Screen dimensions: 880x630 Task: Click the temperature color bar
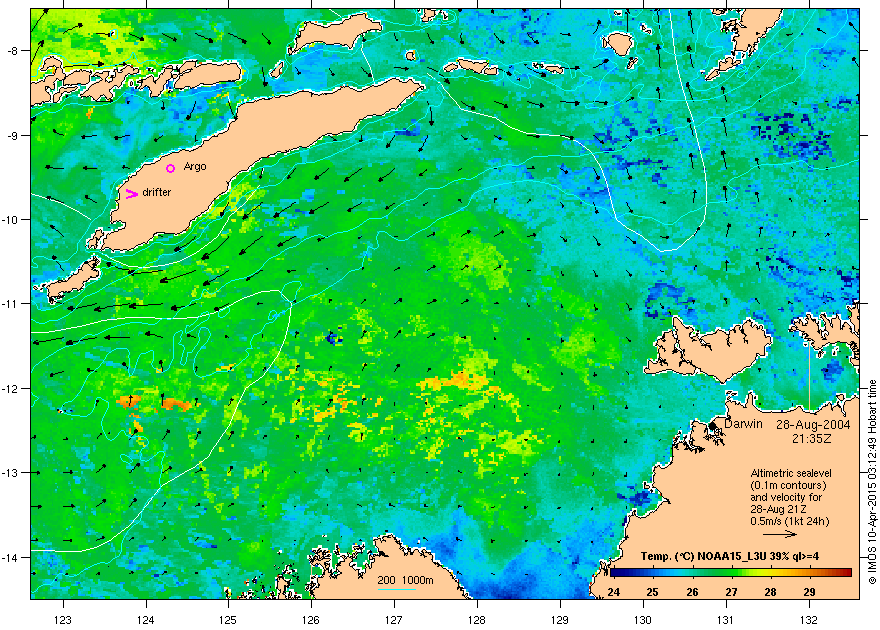[x=731, y=573]
